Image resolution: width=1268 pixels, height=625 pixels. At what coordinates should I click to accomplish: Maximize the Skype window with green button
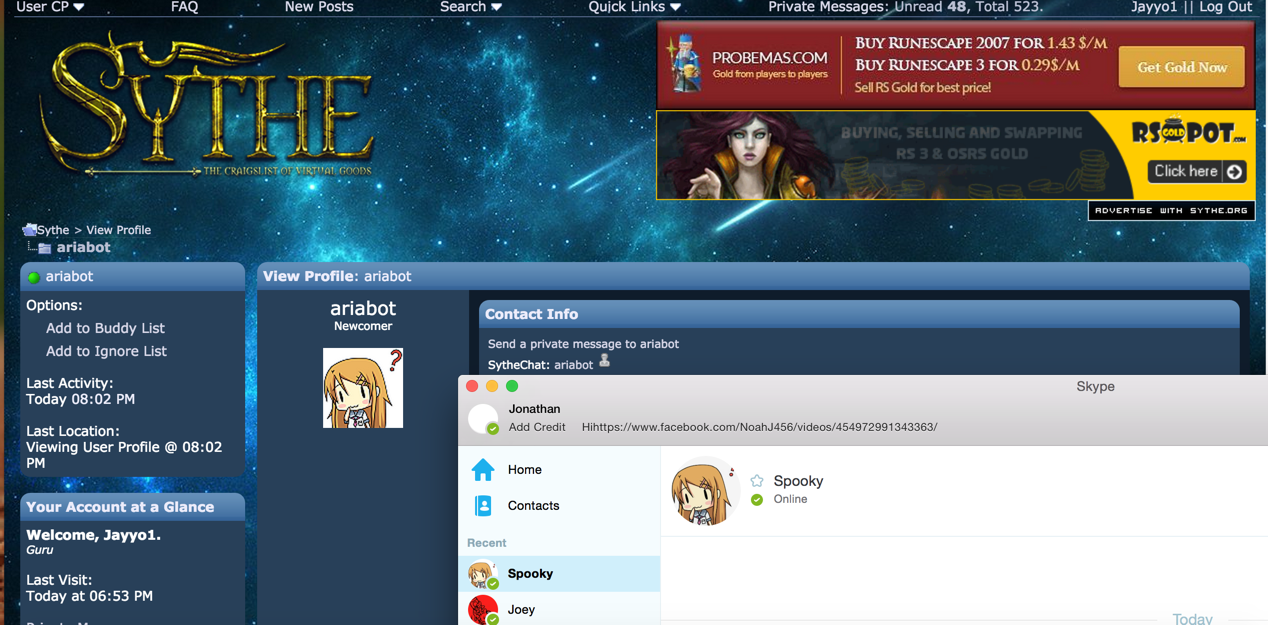(512, 386)
